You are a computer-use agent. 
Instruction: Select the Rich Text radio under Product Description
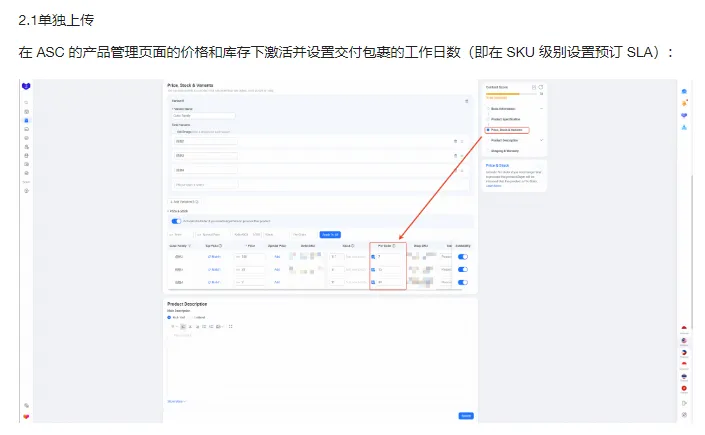pos(170,318)
